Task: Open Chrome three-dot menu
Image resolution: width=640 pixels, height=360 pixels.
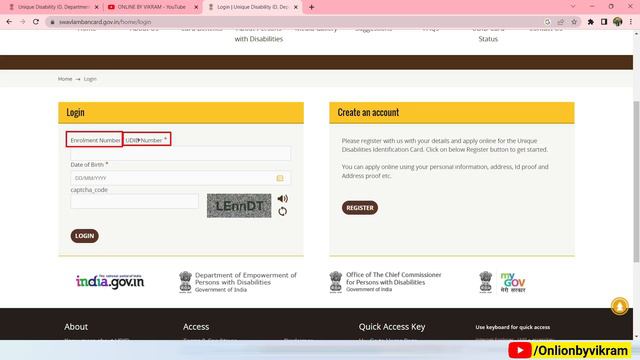Action: [x=631, y=22]
